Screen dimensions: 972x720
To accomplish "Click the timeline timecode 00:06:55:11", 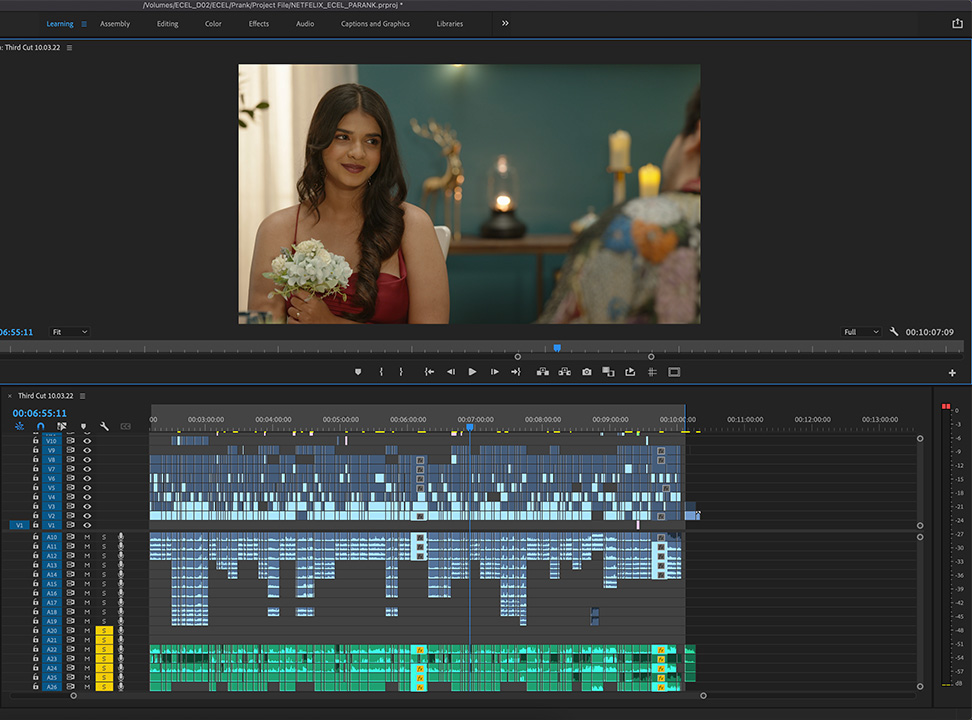I will tap(40, 413).
